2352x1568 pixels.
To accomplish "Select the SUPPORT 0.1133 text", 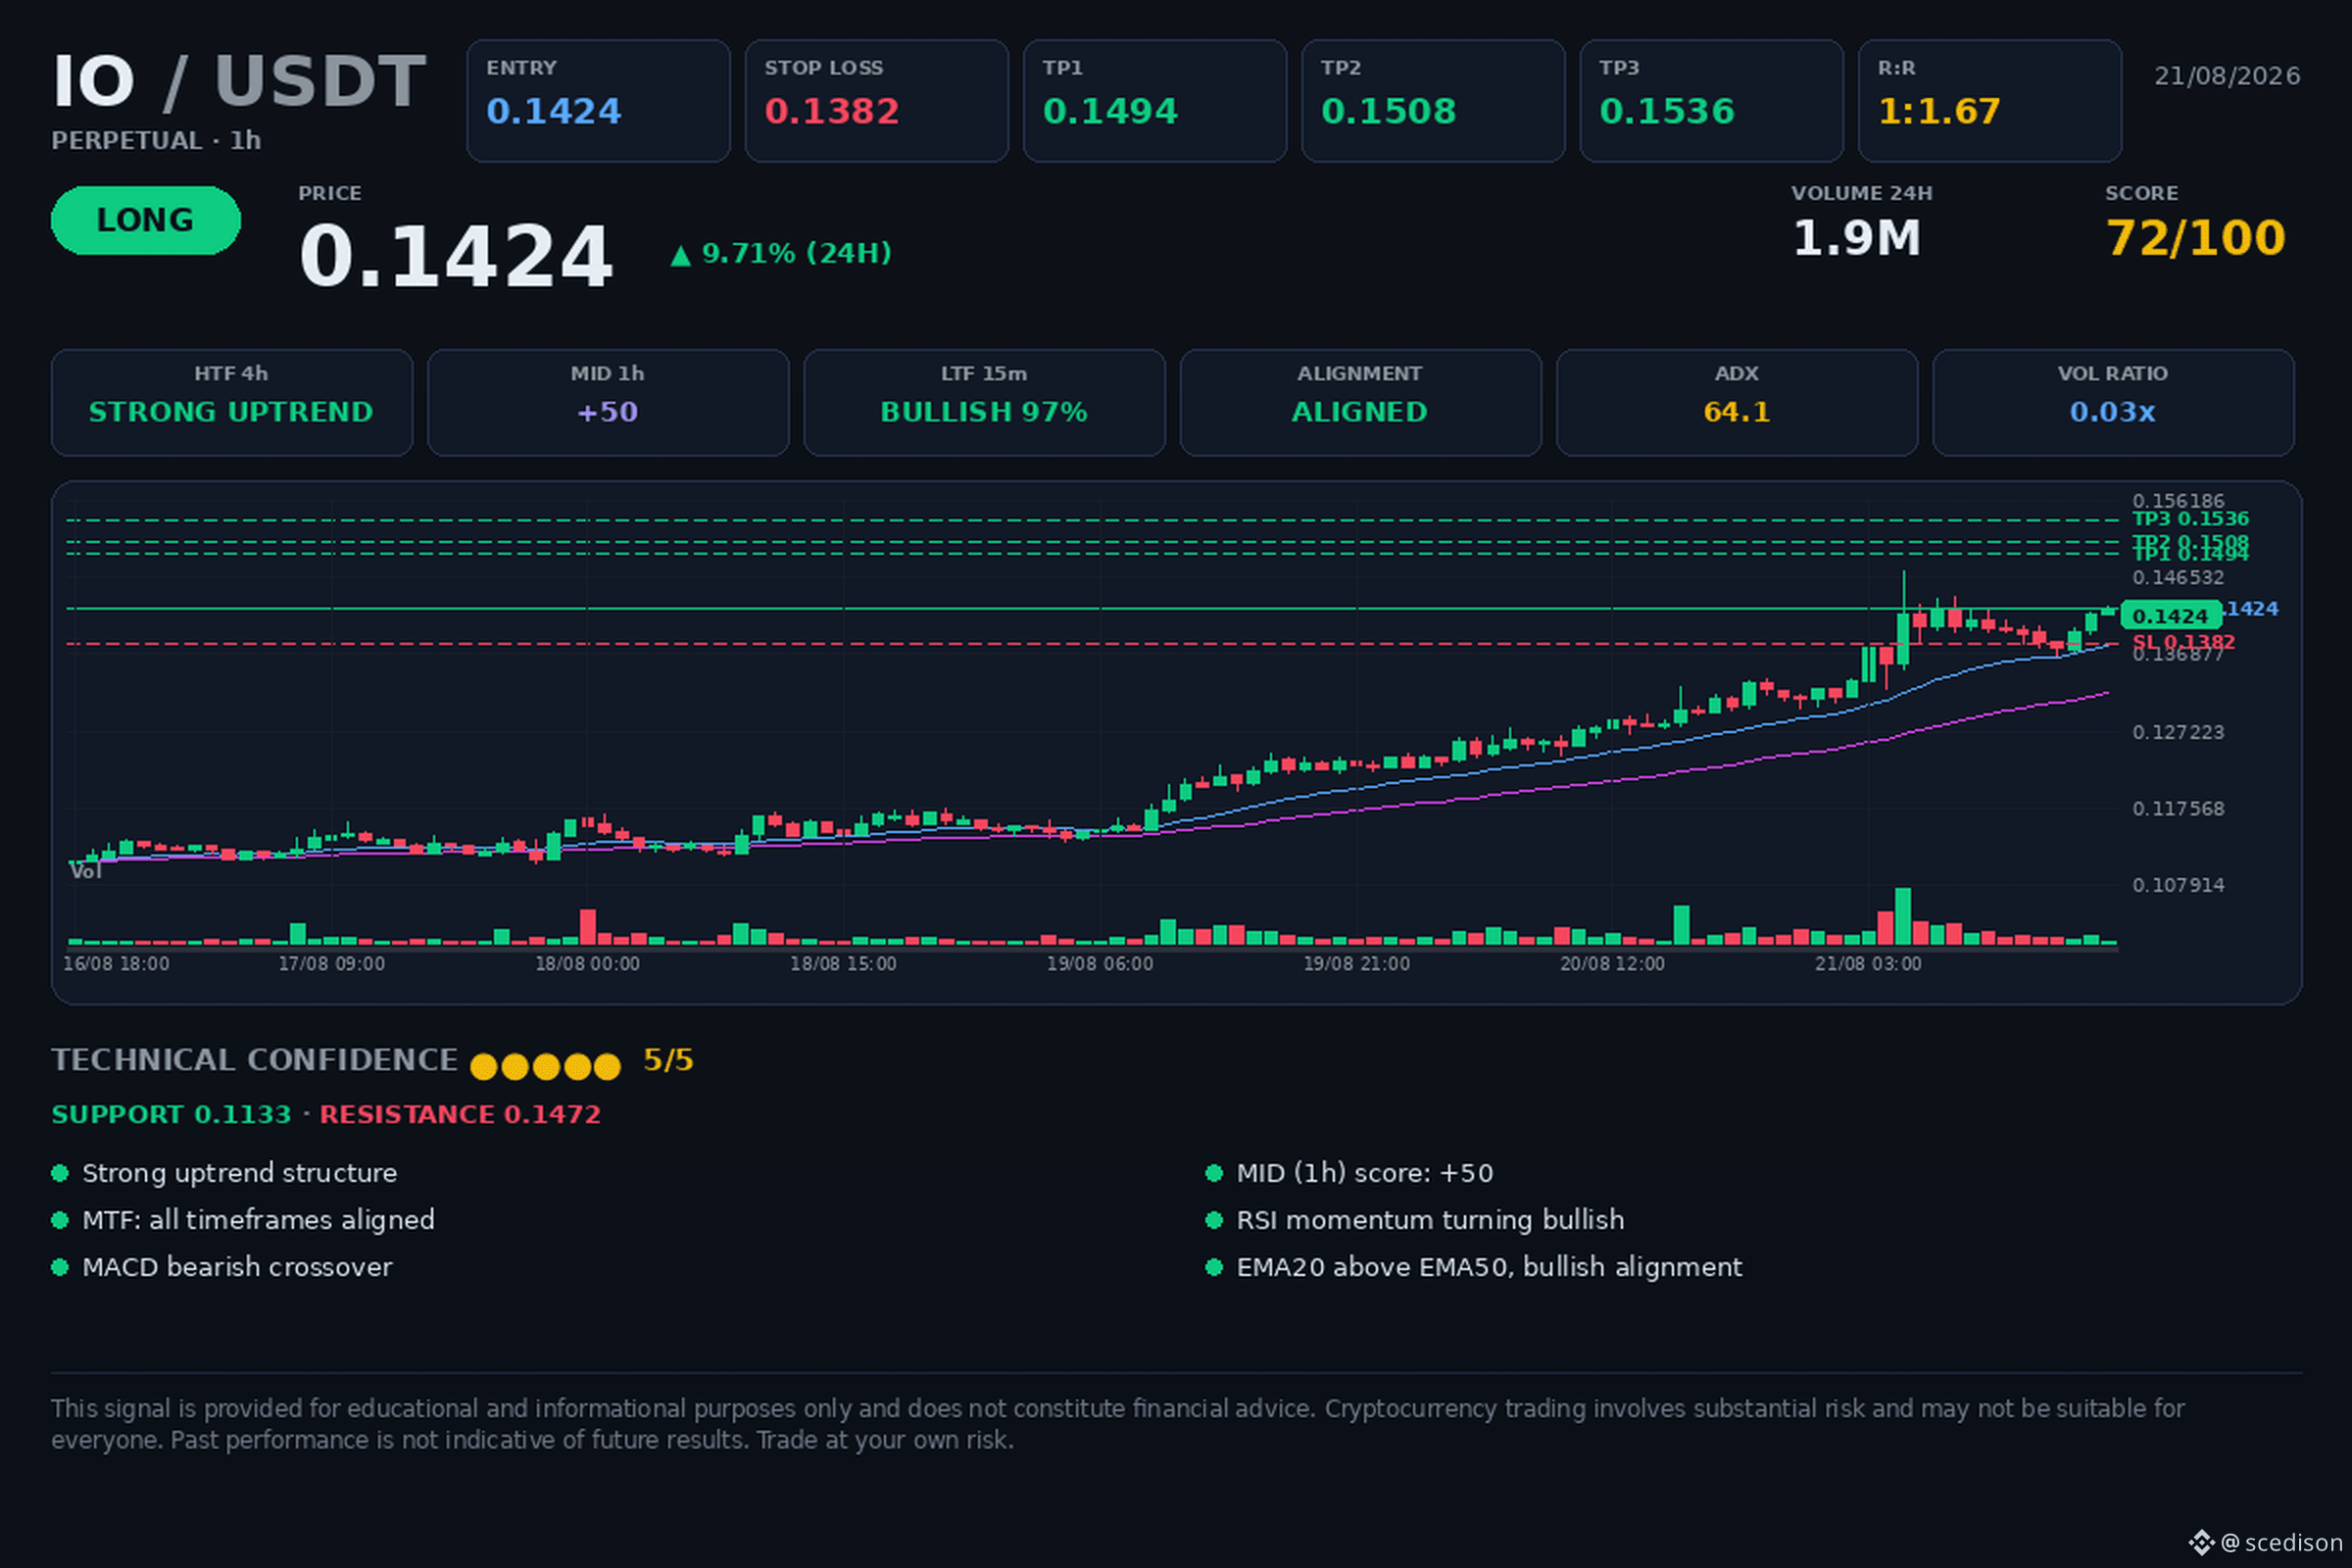I will coord(171,1115).
